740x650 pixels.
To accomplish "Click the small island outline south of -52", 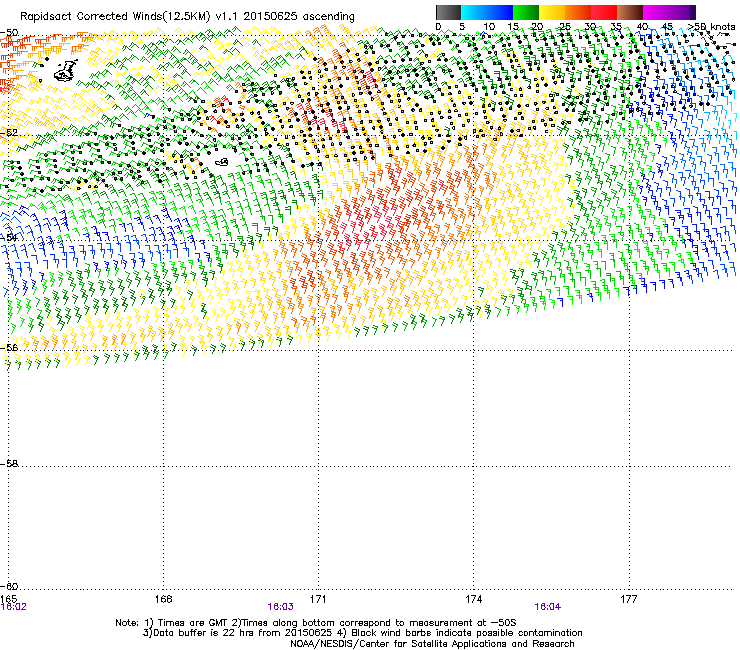I will [222, 162].
